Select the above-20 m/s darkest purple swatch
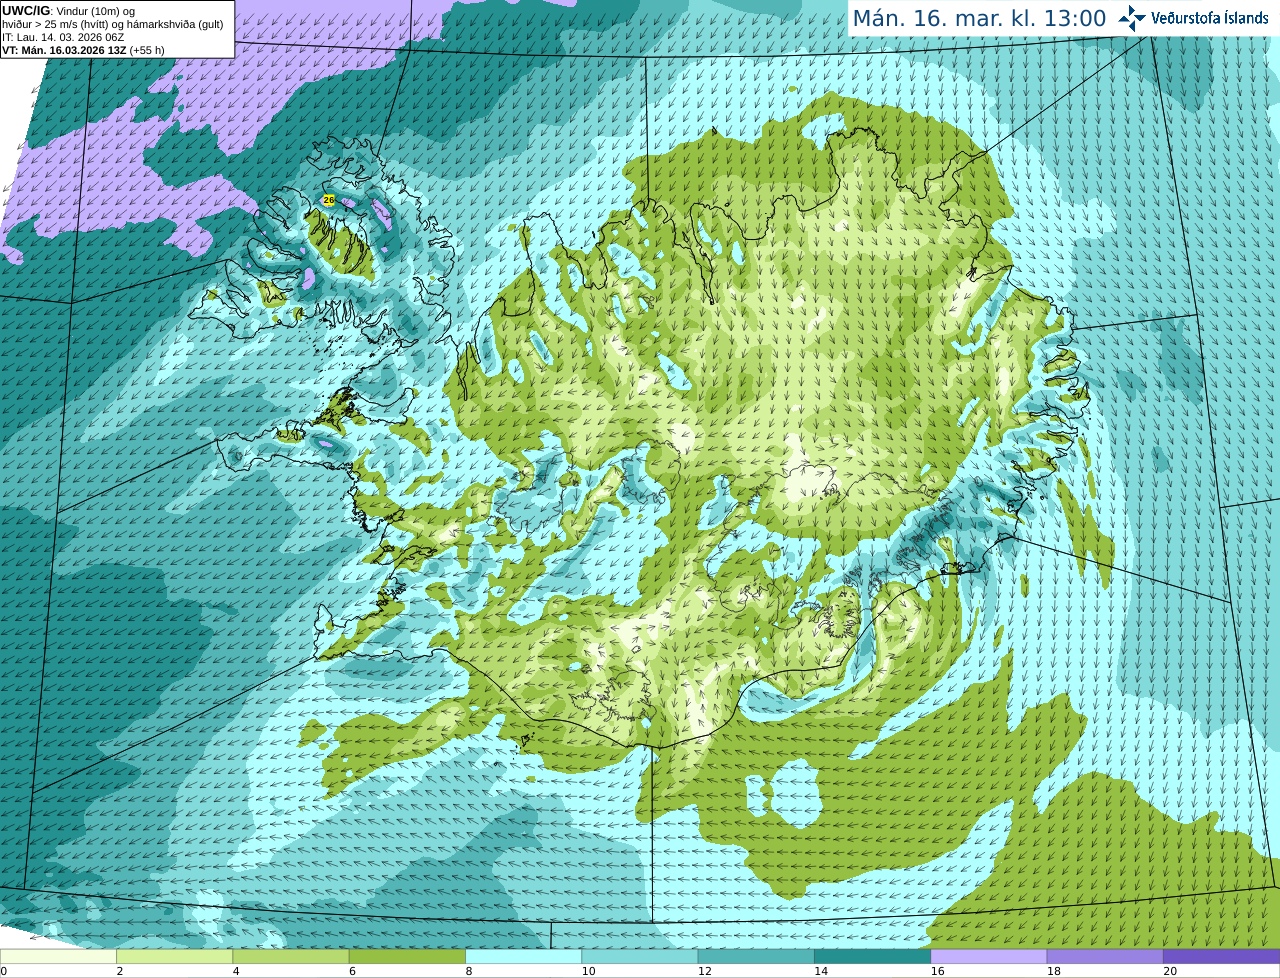 (x=1222, y=957)
